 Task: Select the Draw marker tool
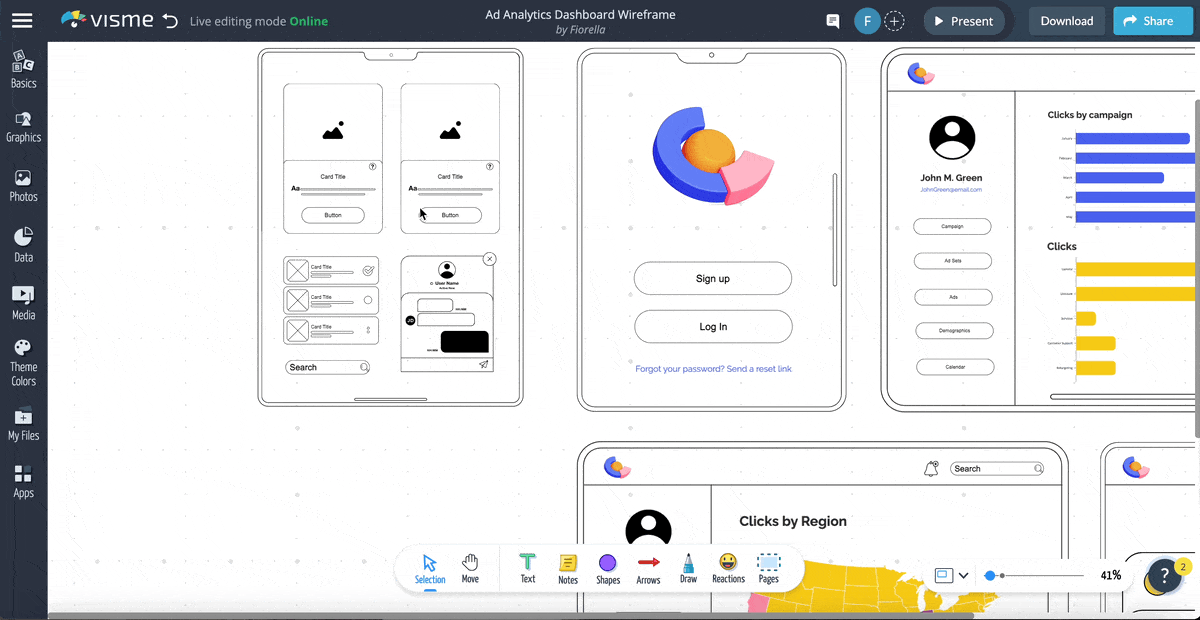[x=688, y=567]
